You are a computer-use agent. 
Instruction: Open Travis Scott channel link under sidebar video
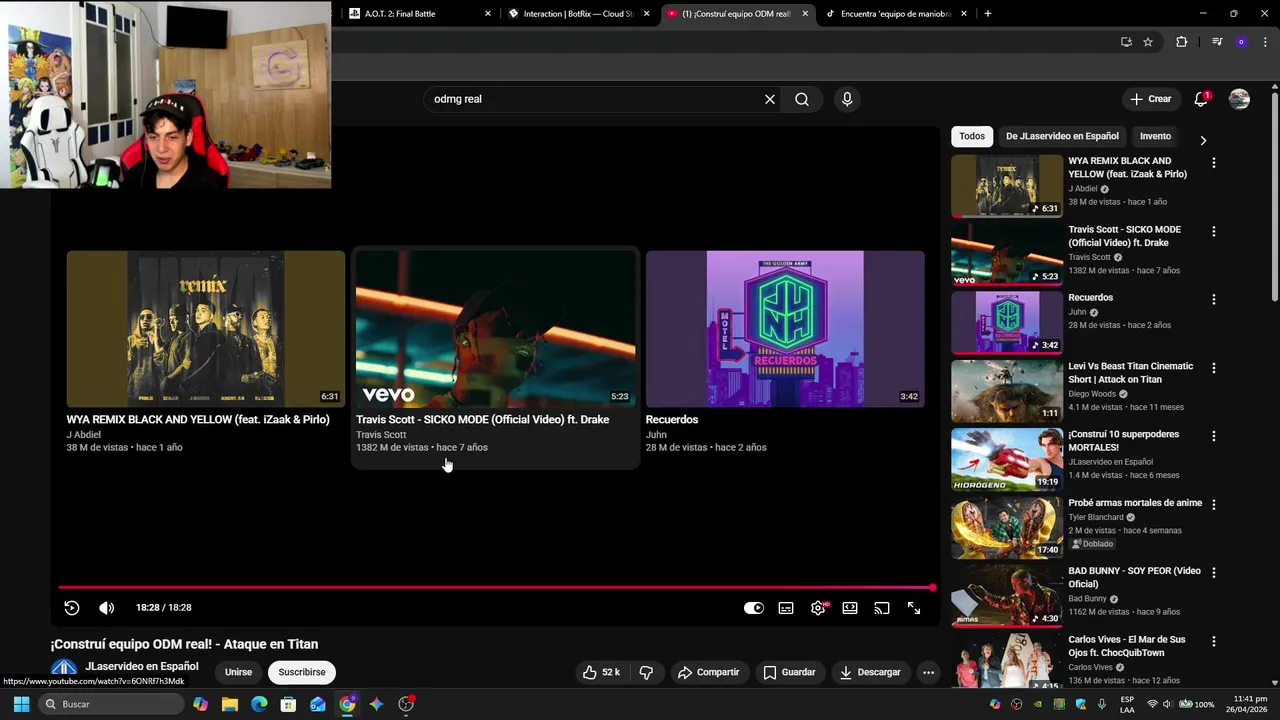point(1089,257)
